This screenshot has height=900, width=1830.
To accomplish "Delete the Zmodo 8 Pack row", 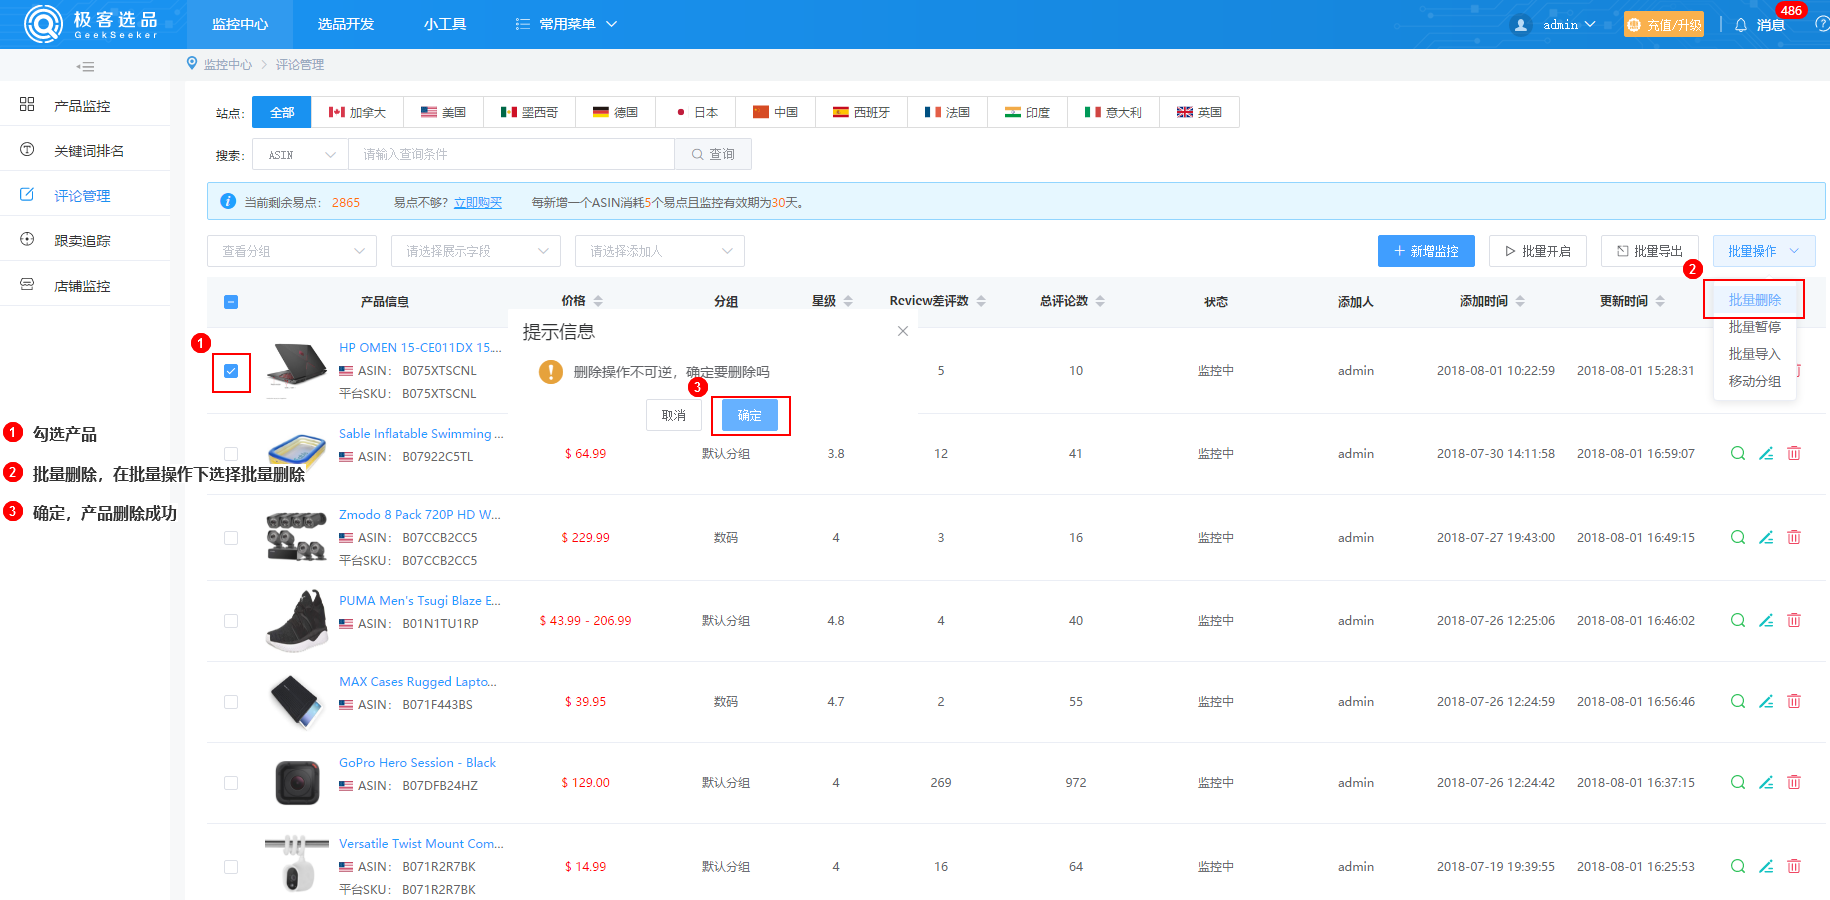I will pyautogui.click(x=1794, y=537).
